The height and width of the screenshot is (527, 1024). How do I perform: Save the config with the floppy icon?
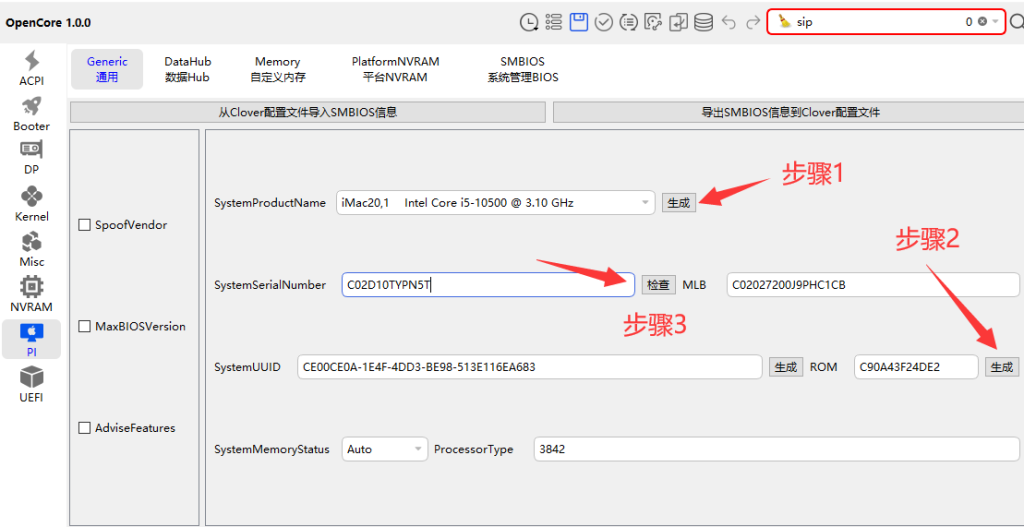pos(579,22)
